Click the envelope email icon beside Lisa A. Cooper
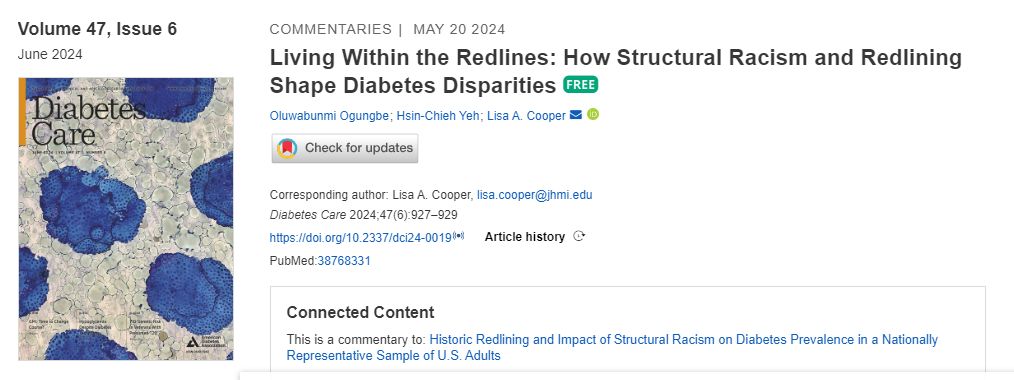The width and height of the screenshot is (1014, 380). tap(576, 115)
